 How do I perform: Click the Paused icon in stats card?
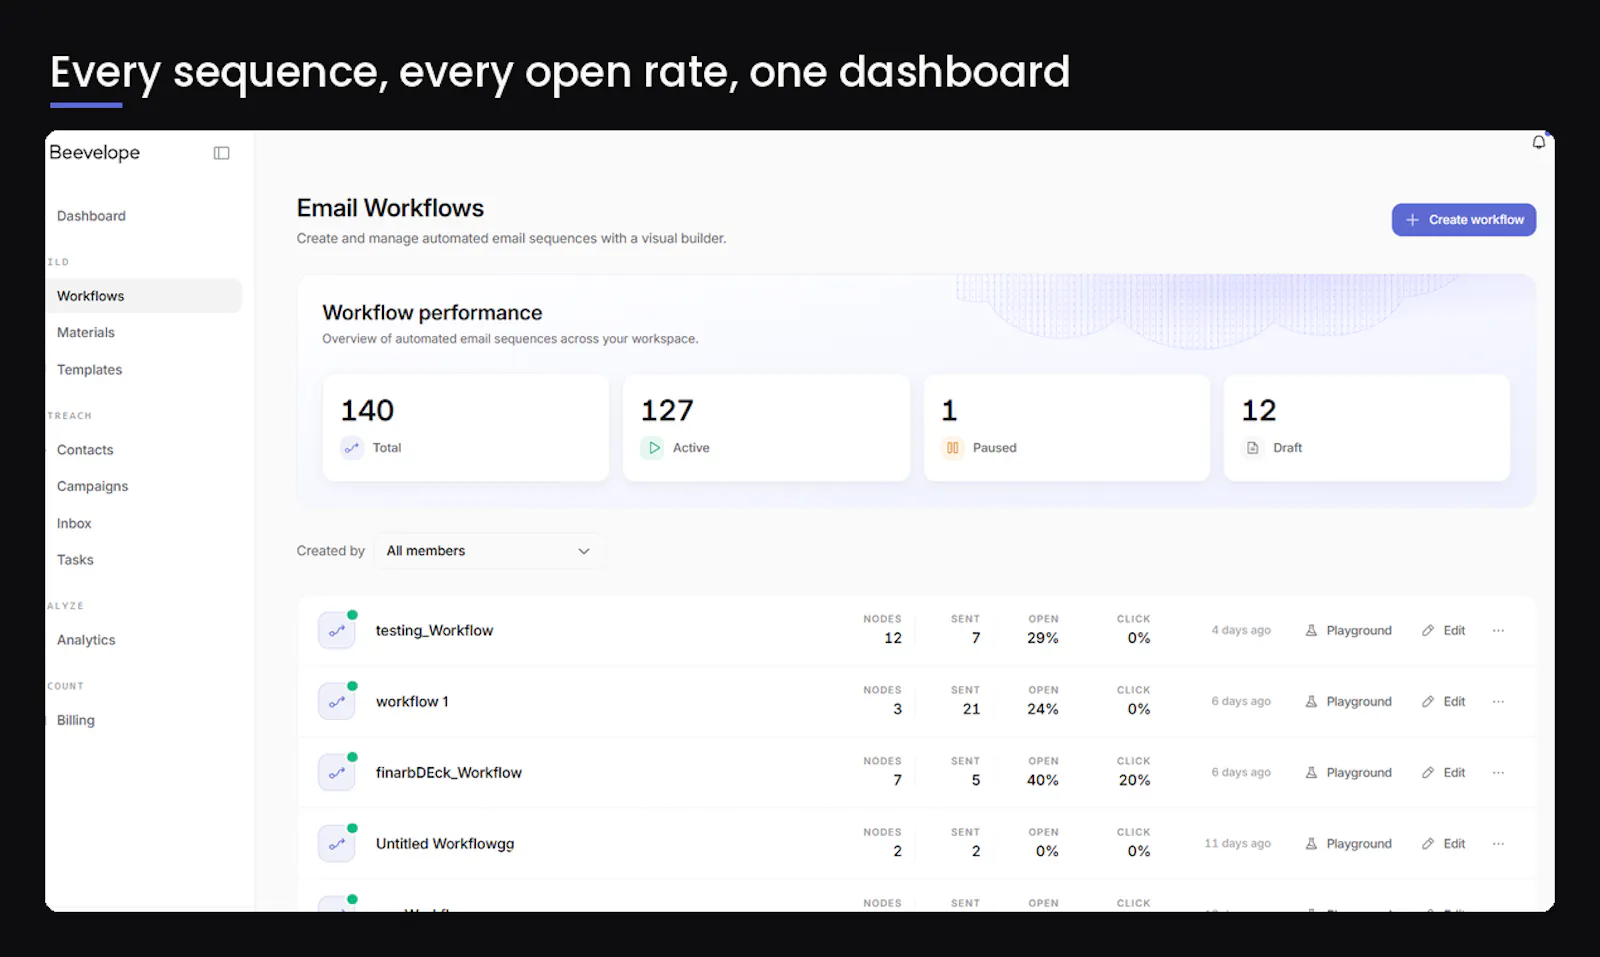pos(953,448)
